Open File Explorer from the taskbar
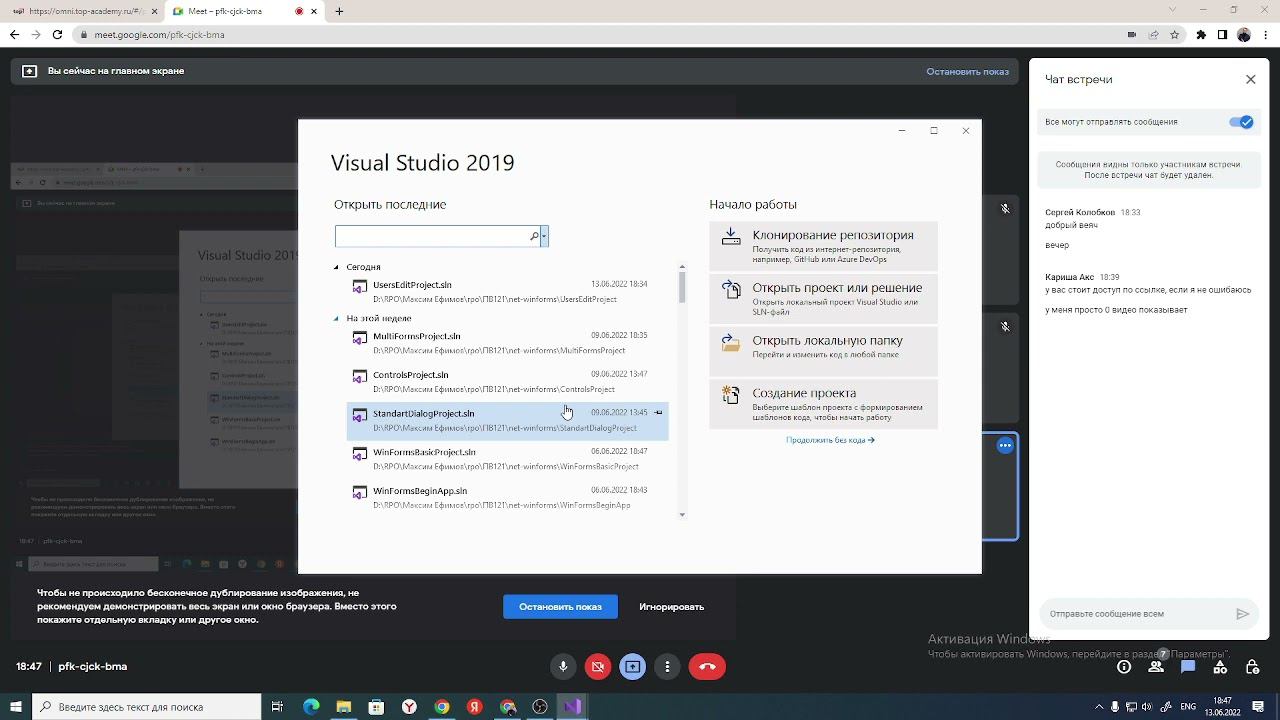Viewport: 1280px width, 720px height. coord(344,707)
